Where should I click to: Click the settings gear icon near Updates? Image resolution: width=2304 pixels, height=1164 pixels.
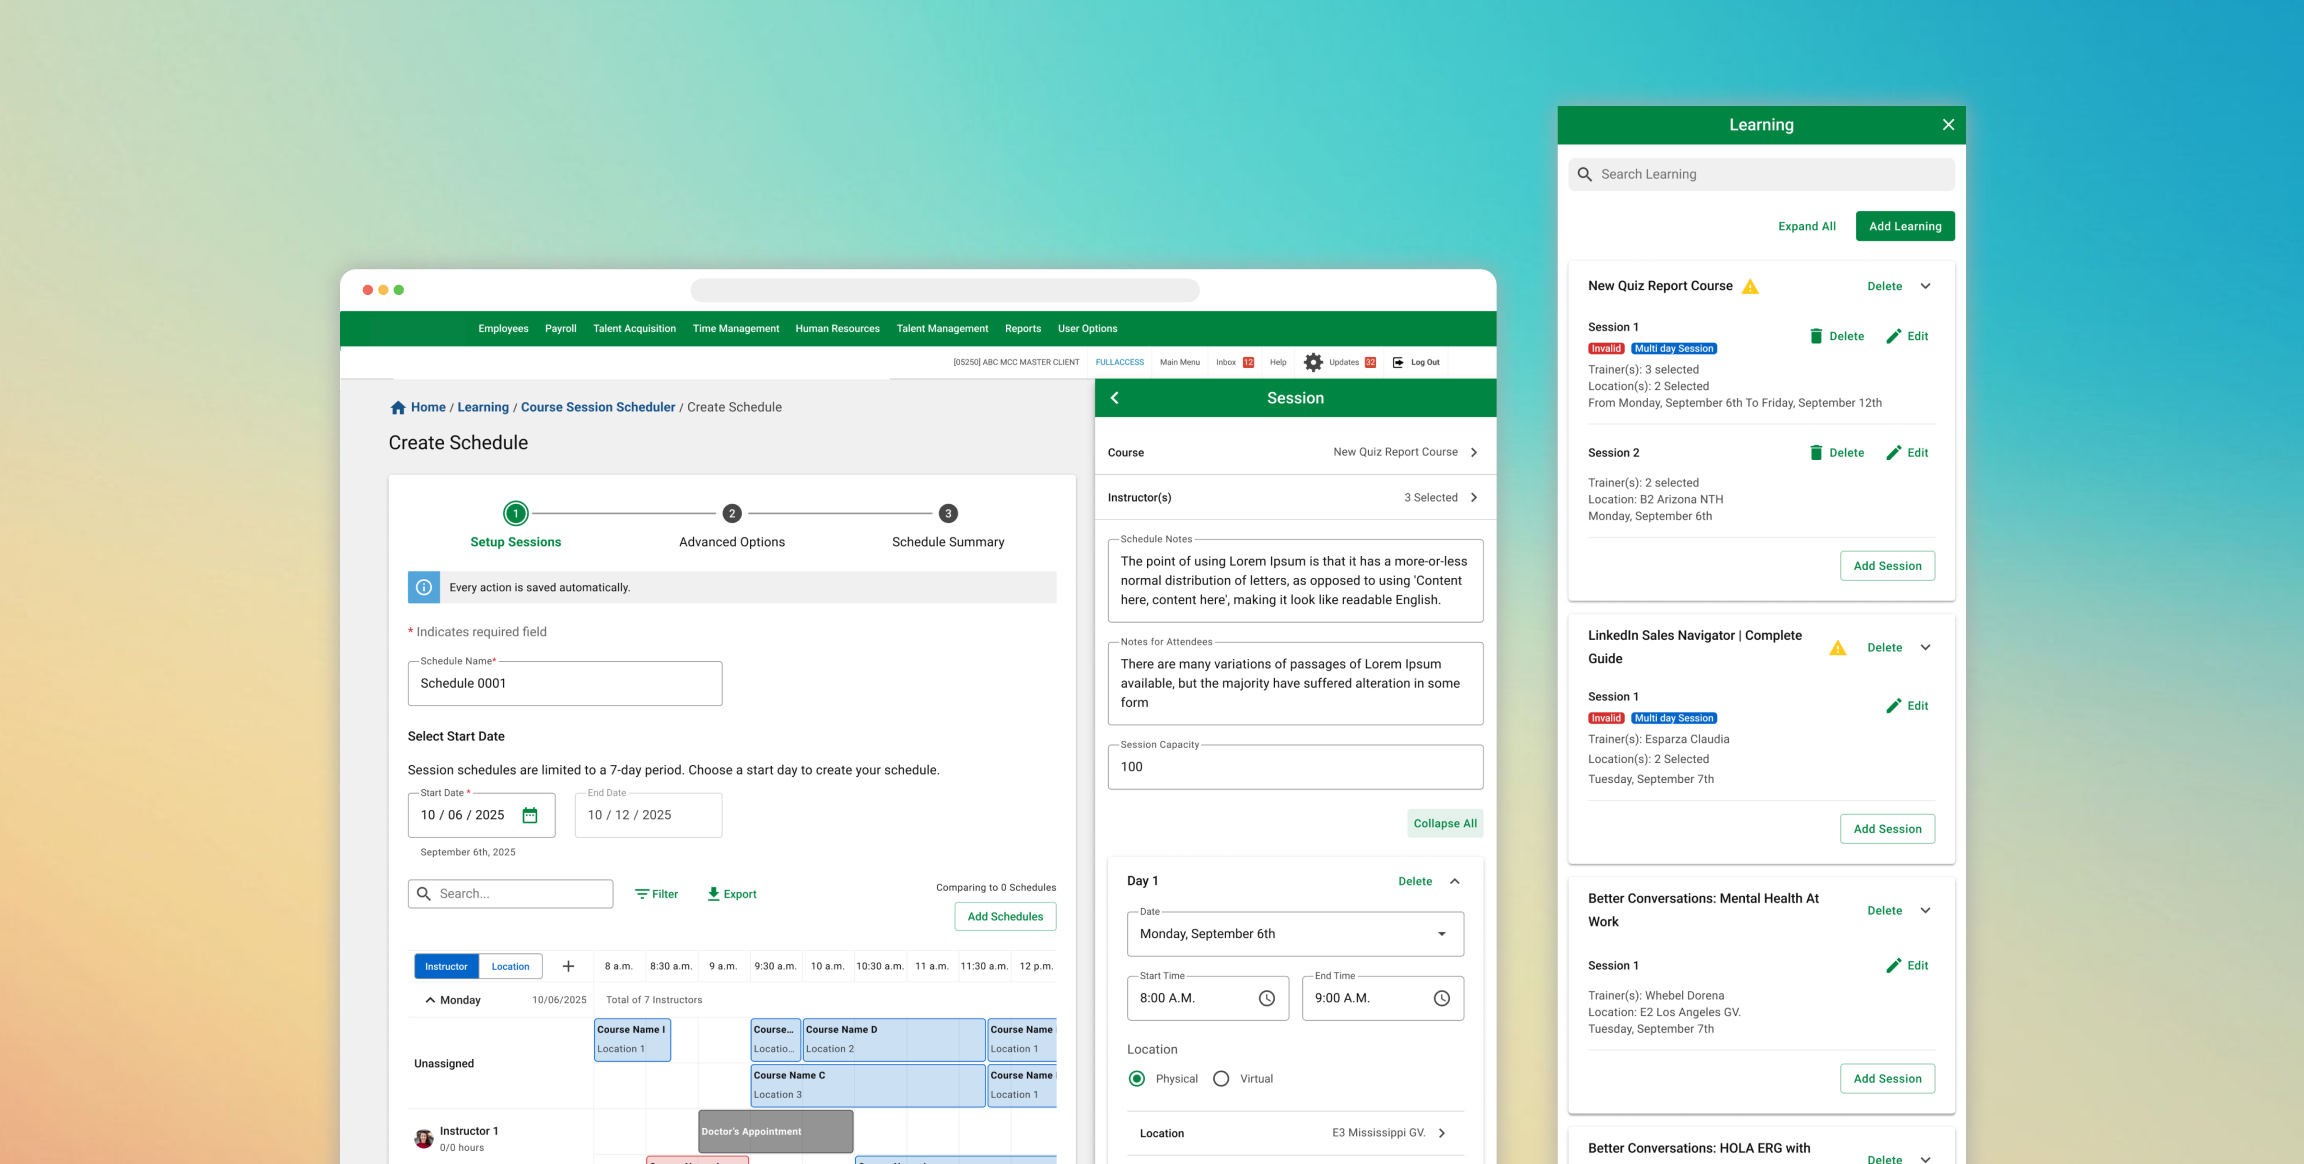pyautogui.click(x=1313, y=362)
